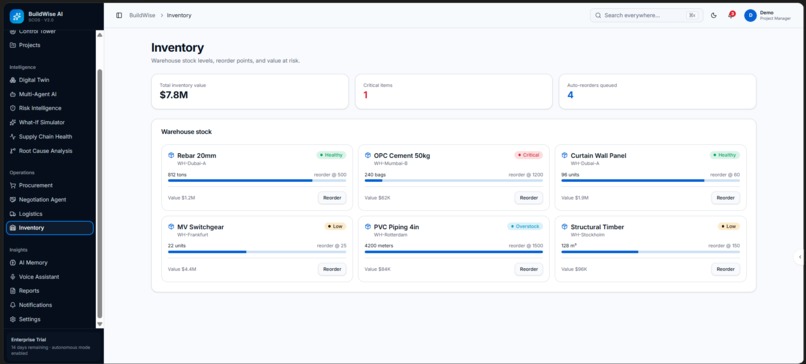This screenshot has height=364, width=806.
Task: Click the Logistics truck icon
Action: coord(13,214)
